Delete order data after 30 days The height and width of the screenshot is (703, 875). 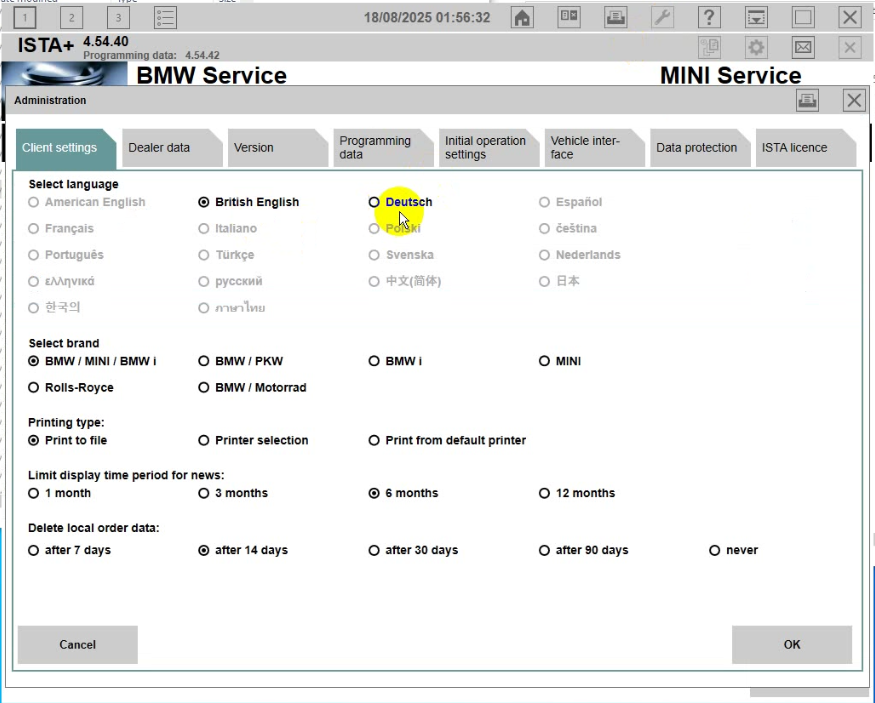(x=414, y=550)
